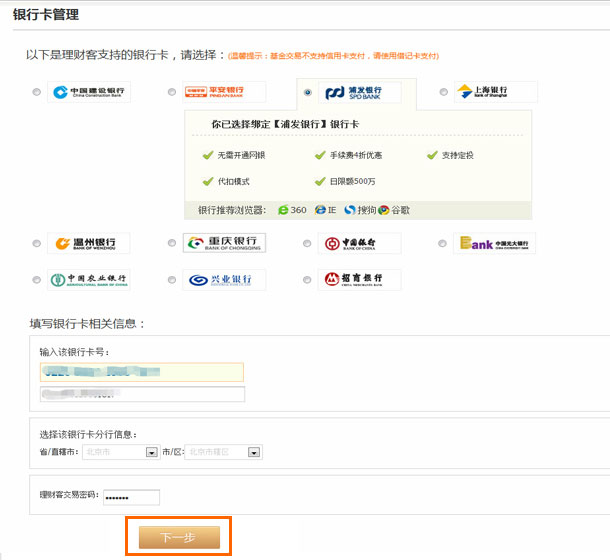Click the Bank of Chongqing logo
610x560 pixels.
click(224, 243)
